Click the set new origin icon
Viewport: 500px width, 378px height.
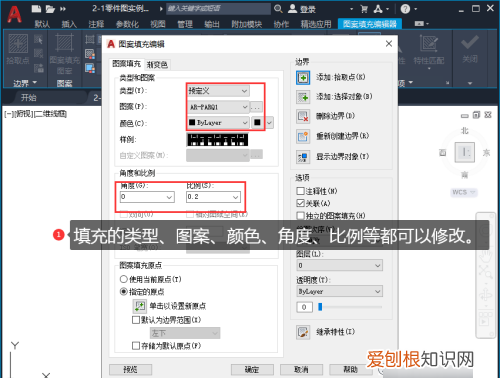pos(139,306)
